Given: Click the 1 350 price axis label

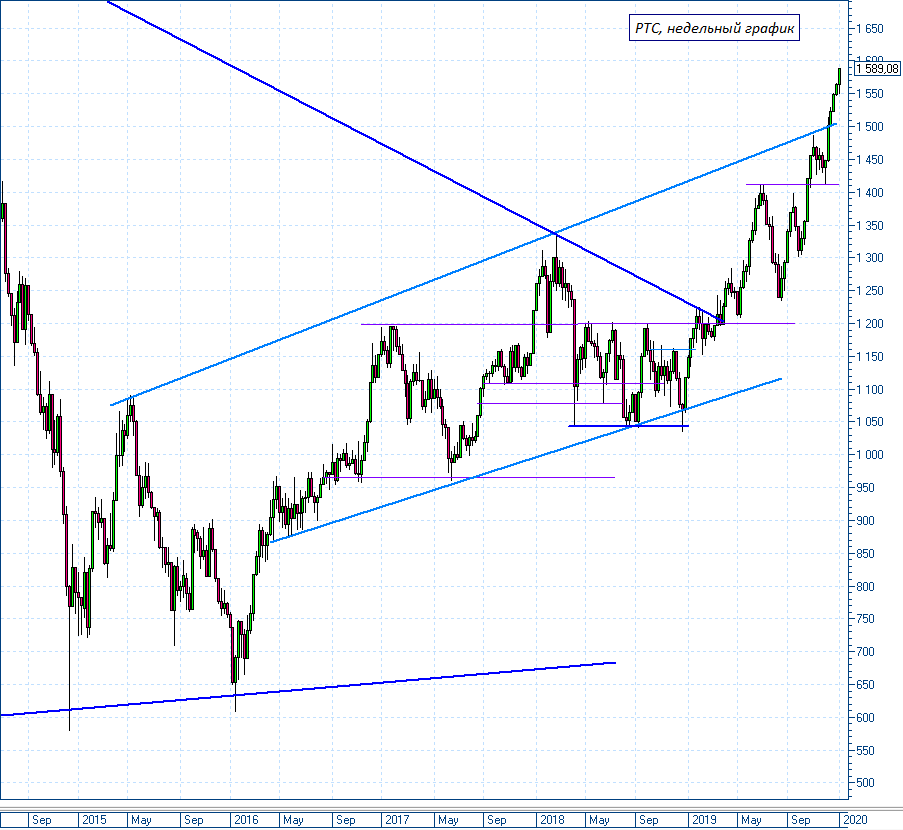Looking at the screenshot, I should point(869,225).
